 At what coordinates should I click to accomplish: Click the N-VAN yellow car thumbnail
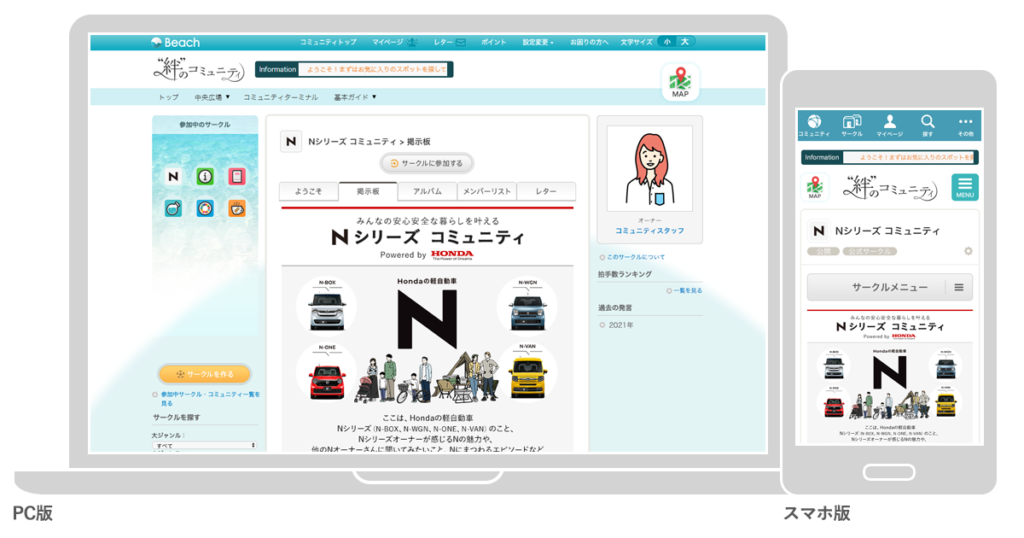pyautogui.click(x=528, y=373)
